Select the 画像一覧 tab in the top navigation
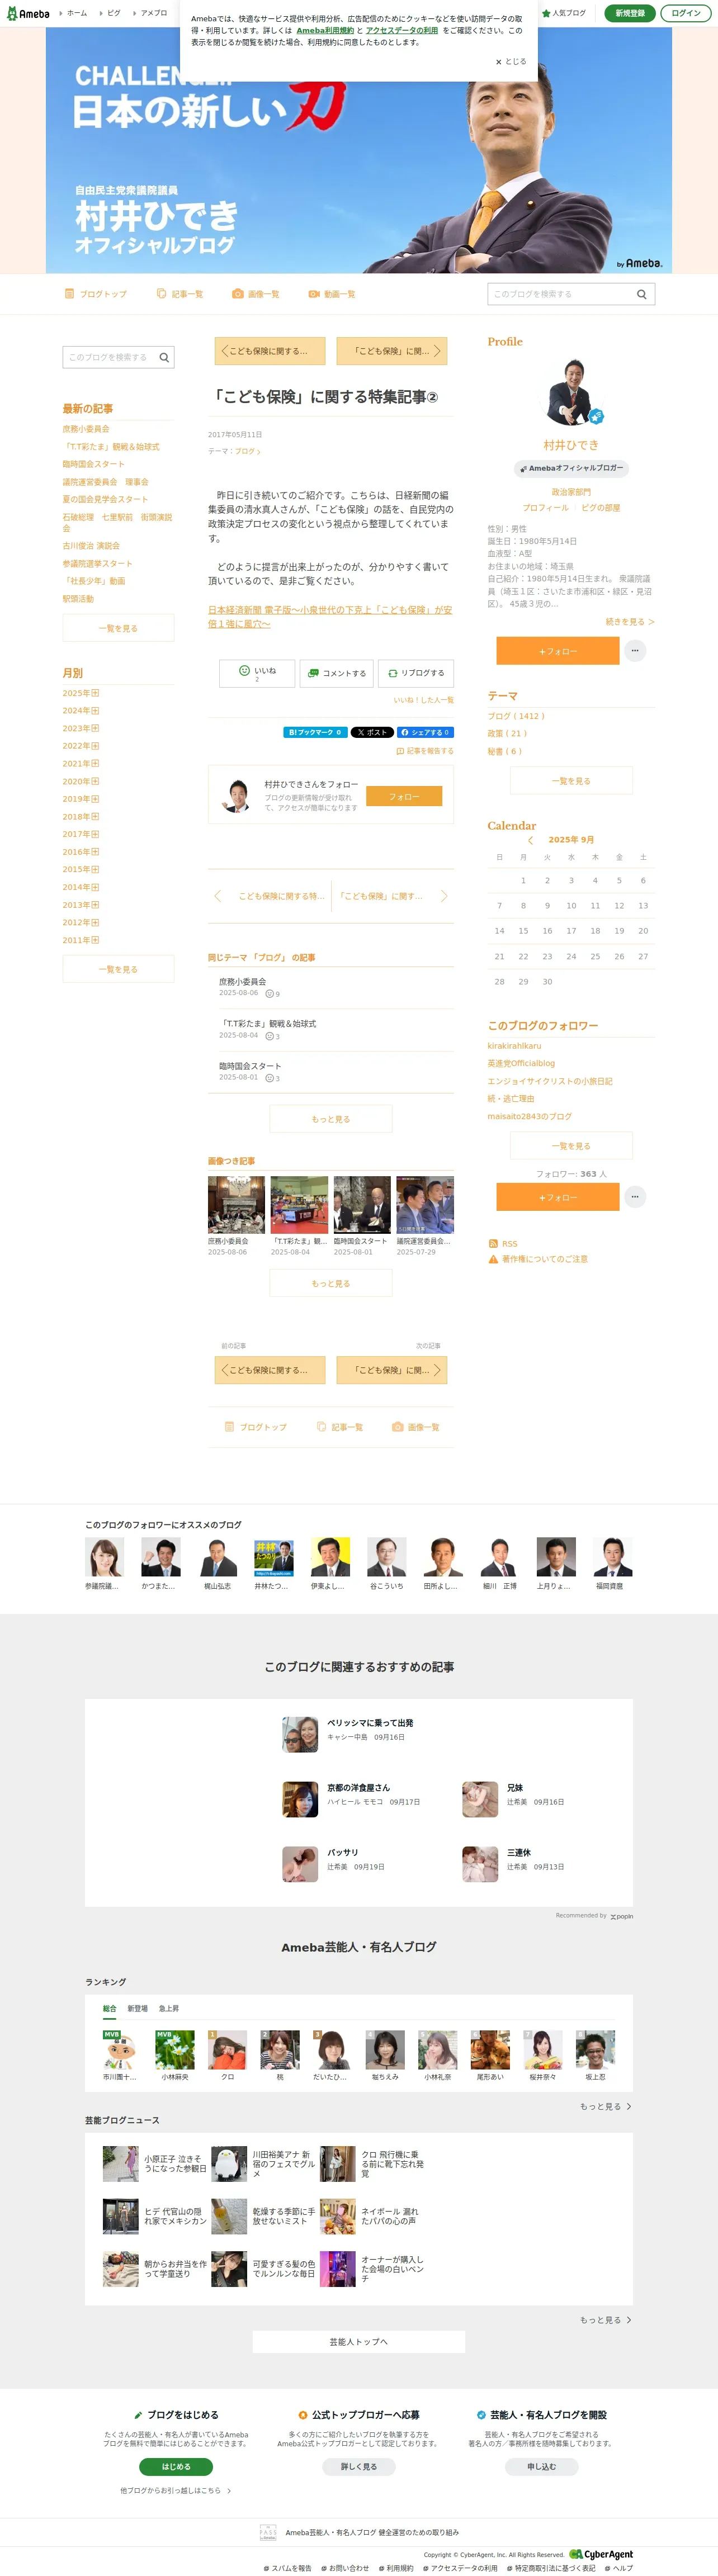 [x=256, y=294]
